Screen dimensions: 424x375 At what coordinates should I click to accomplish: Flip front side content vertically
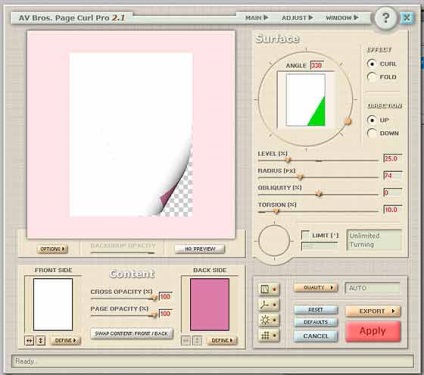tap(41, 340)
